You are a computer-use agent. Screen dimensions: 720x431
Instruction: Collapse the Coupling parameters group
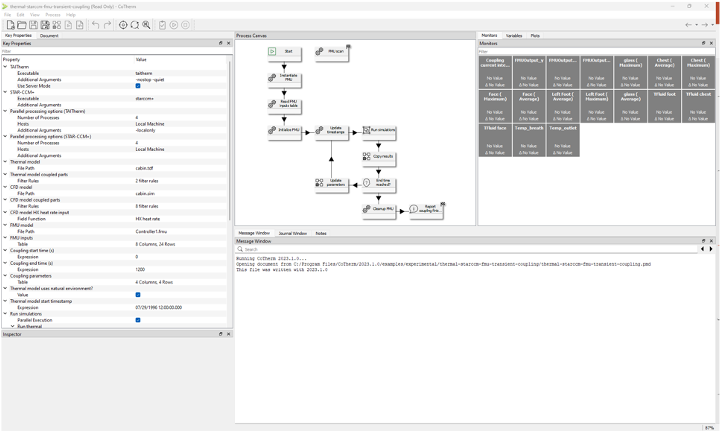pos(6,276)
